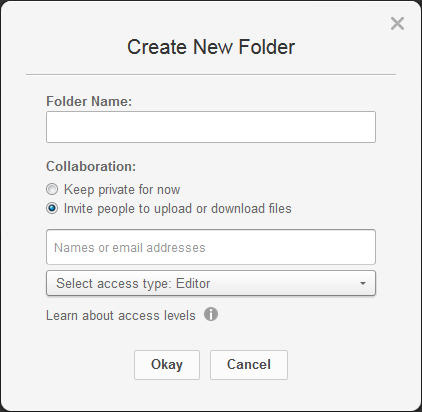This screenshot has width=422, height=412.
Task: Click the horizontal divider under the dialog title
Action: (211, 74)
